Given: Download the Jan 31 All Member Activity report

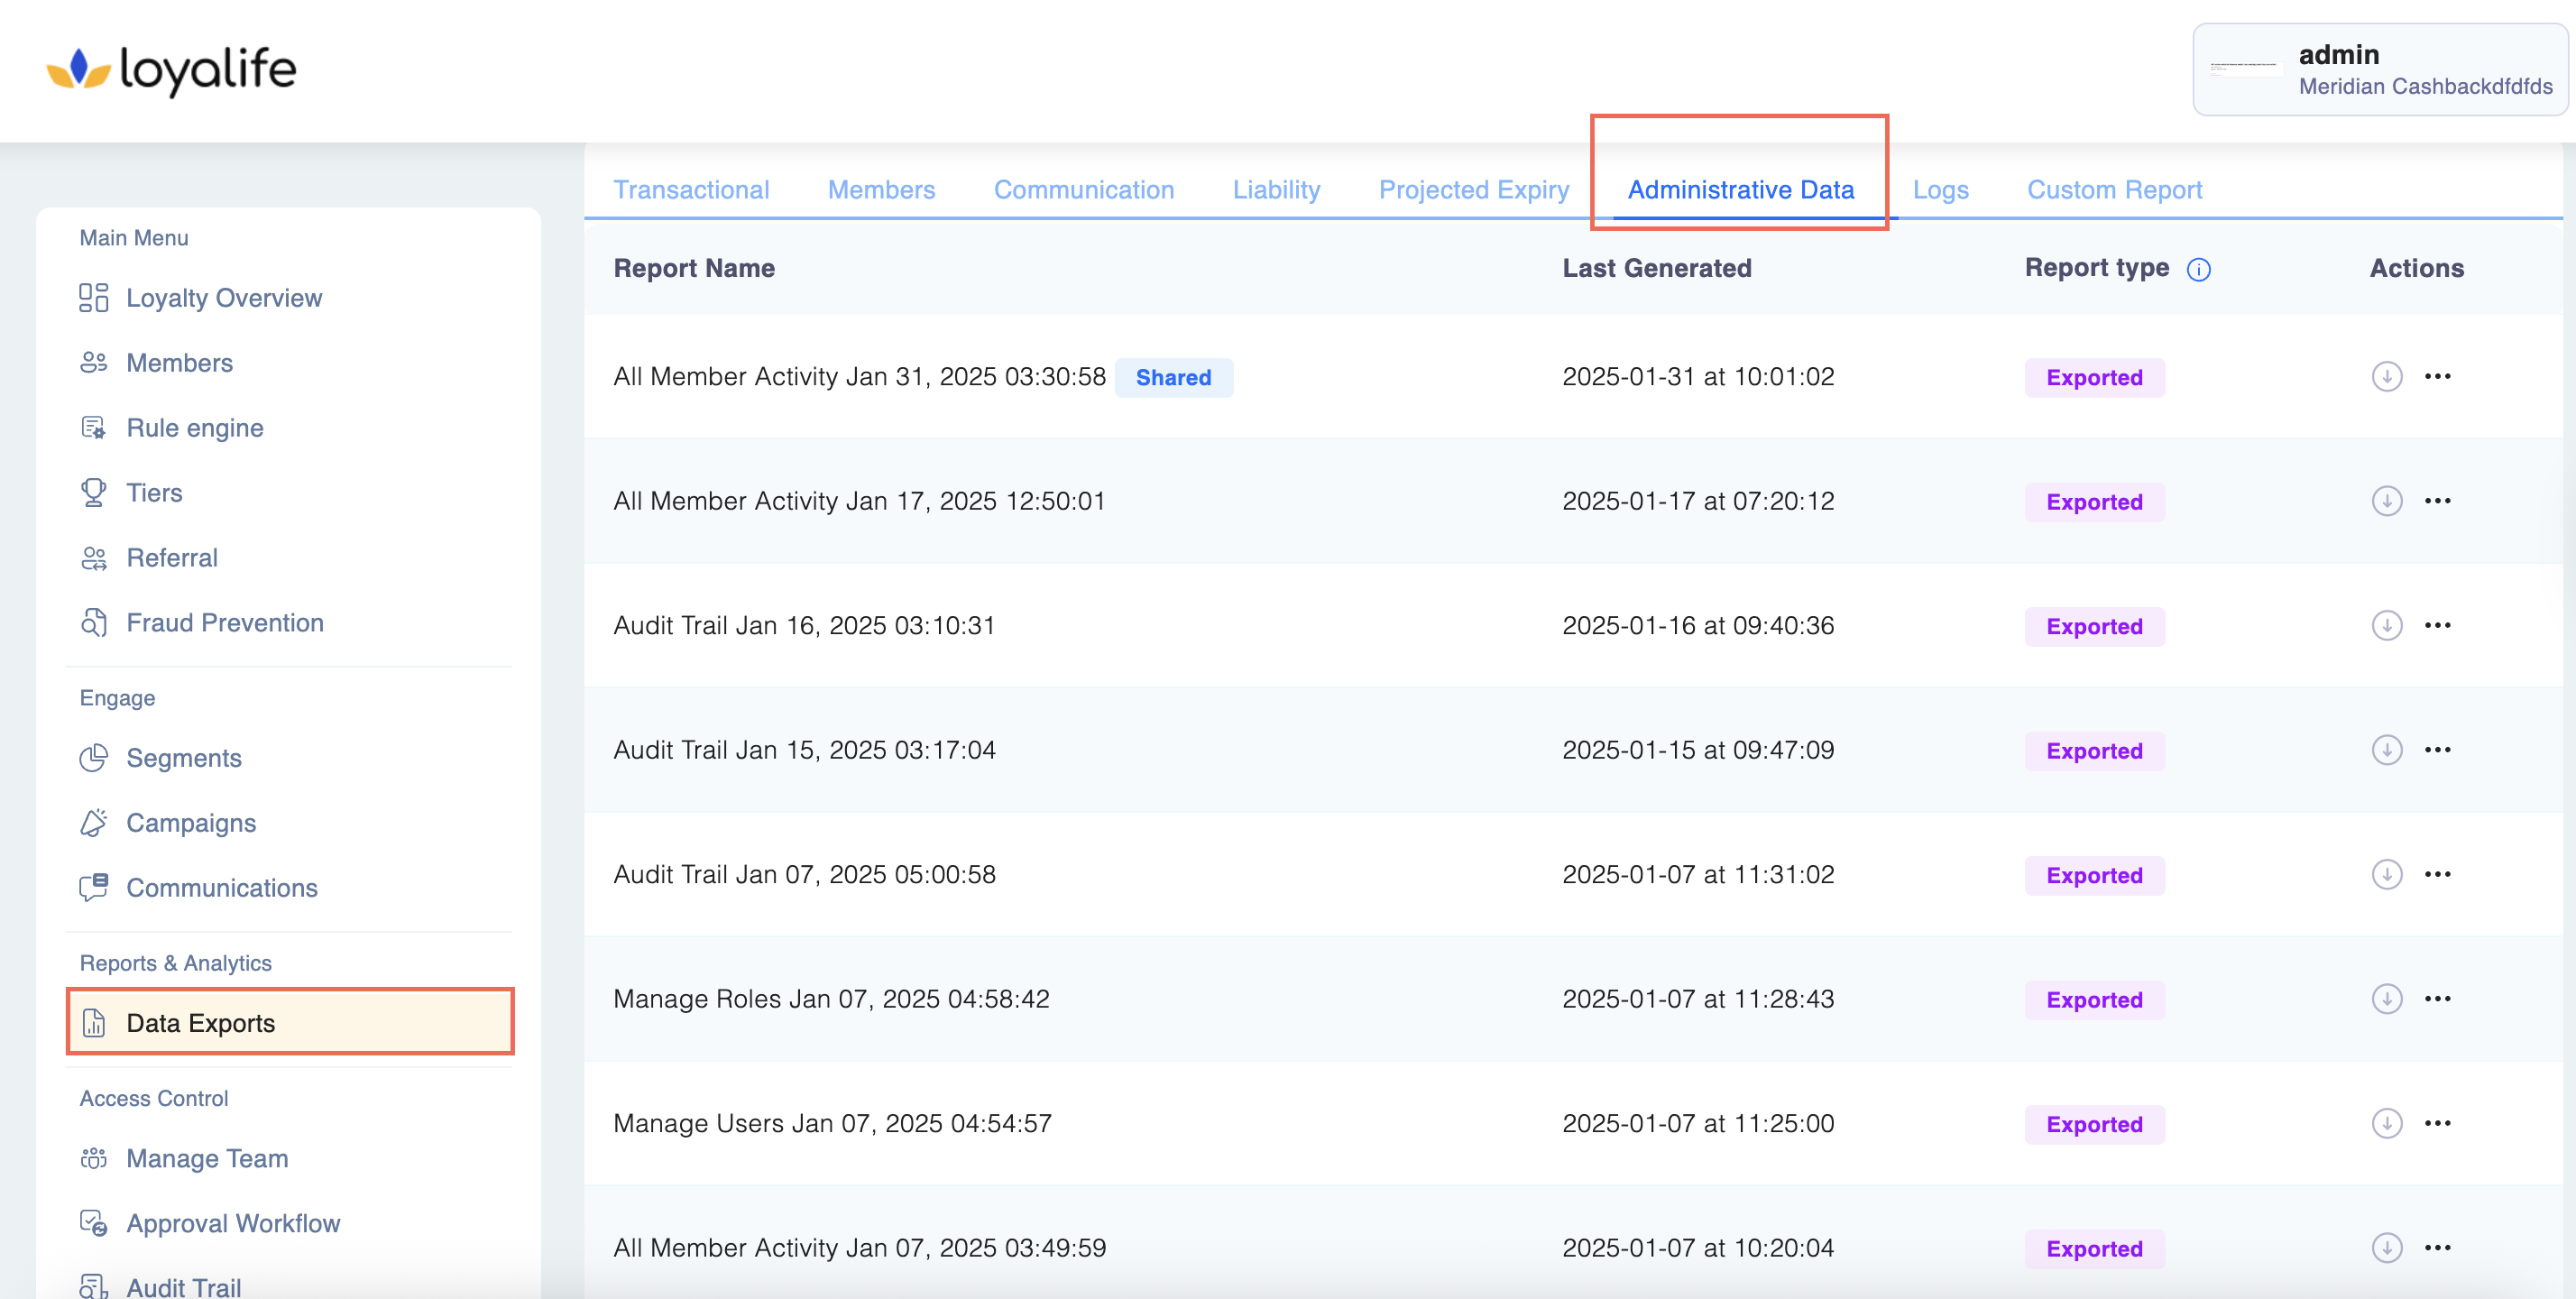Looking at the screenshot, I should click(x=2386, y=377).
